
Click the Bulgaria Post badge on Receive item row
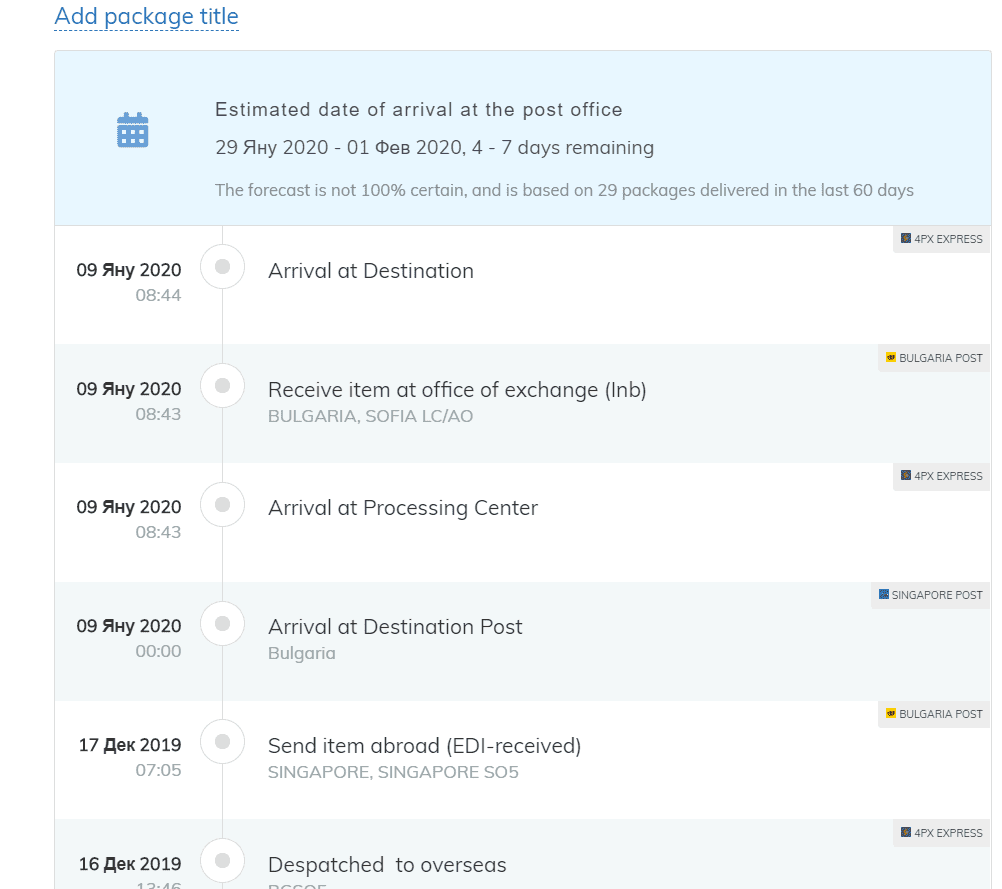[x=934, y=358]
